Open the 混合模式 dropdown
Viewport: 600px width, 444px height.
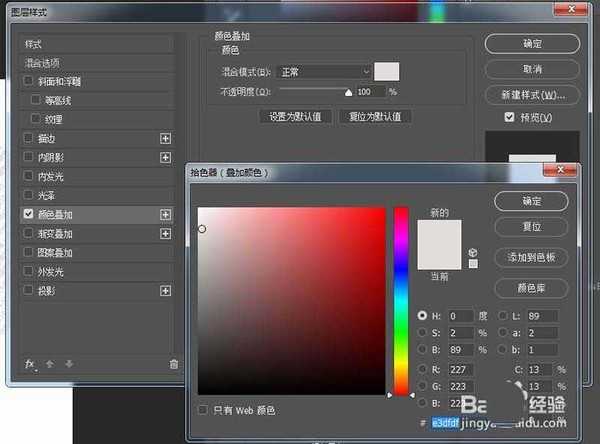tap(323, 72)
